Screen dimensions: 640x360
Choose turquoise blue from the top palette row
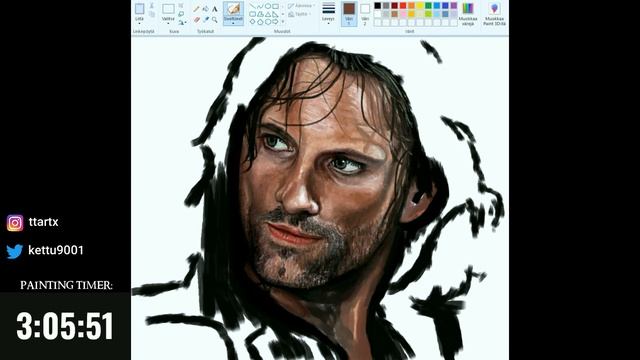pos(437,6)
